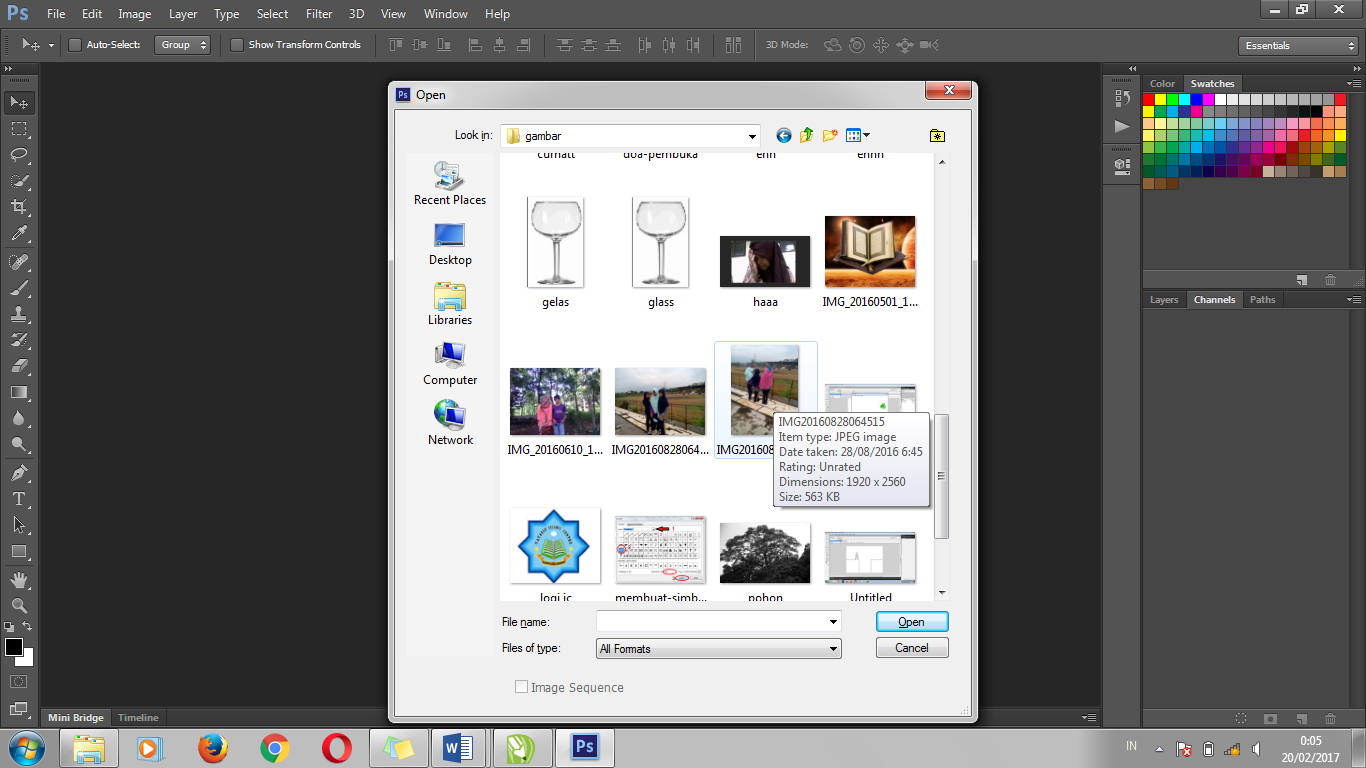This screenshot has width=1366, height=768.
Task: Open the Look in dropdown
Action: (751, 135)
